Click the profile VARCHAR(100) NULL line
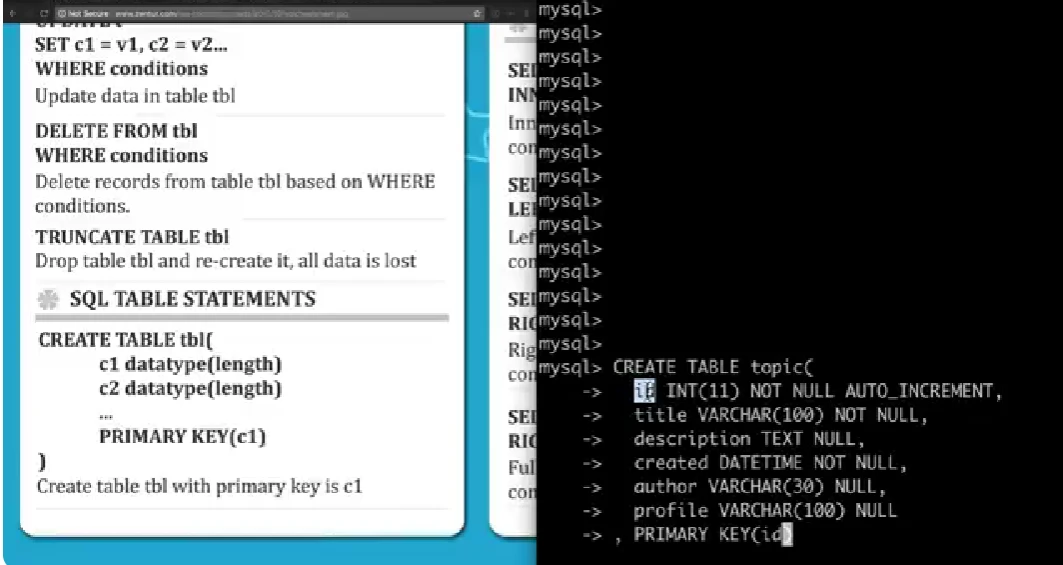Viewport: 1063px width, 565px height. [x=765, y=511]
